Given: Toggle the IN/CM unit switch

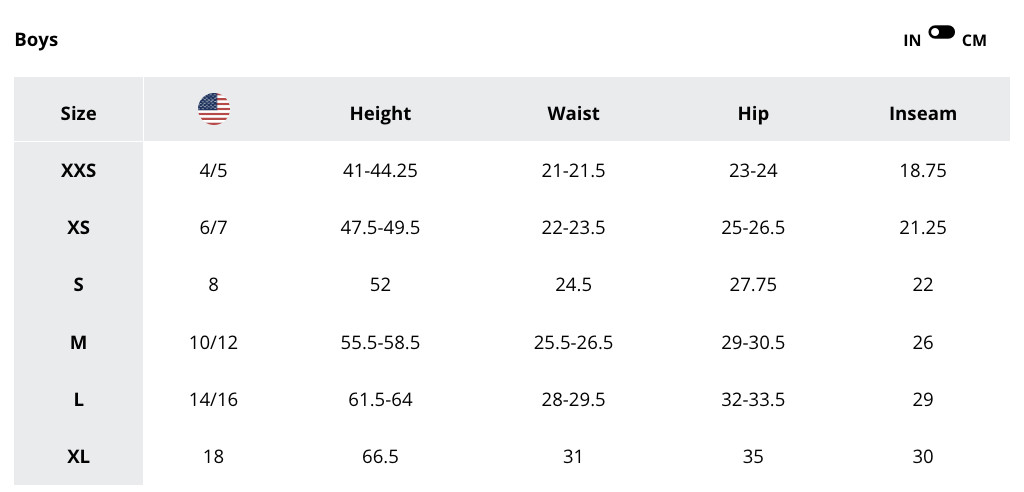Looking at the screenshot, I should coord(941,33).
